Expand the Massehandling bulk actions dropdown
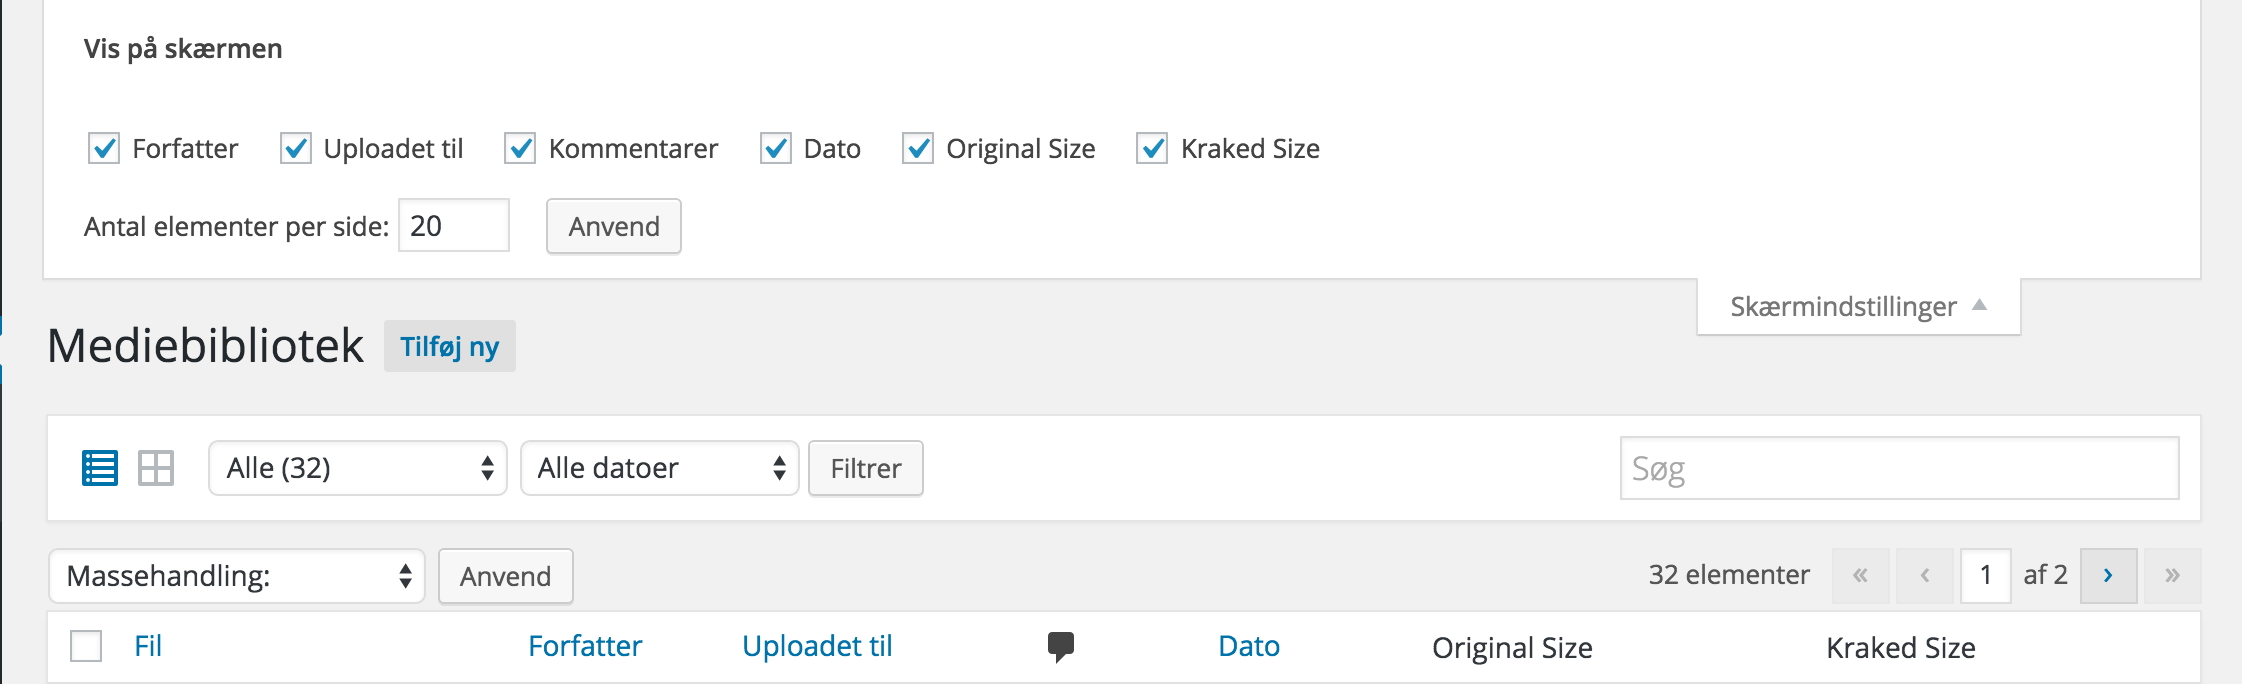Image resolution: width=2242 pixels, height=684 pixels. [x=237, y=576]
